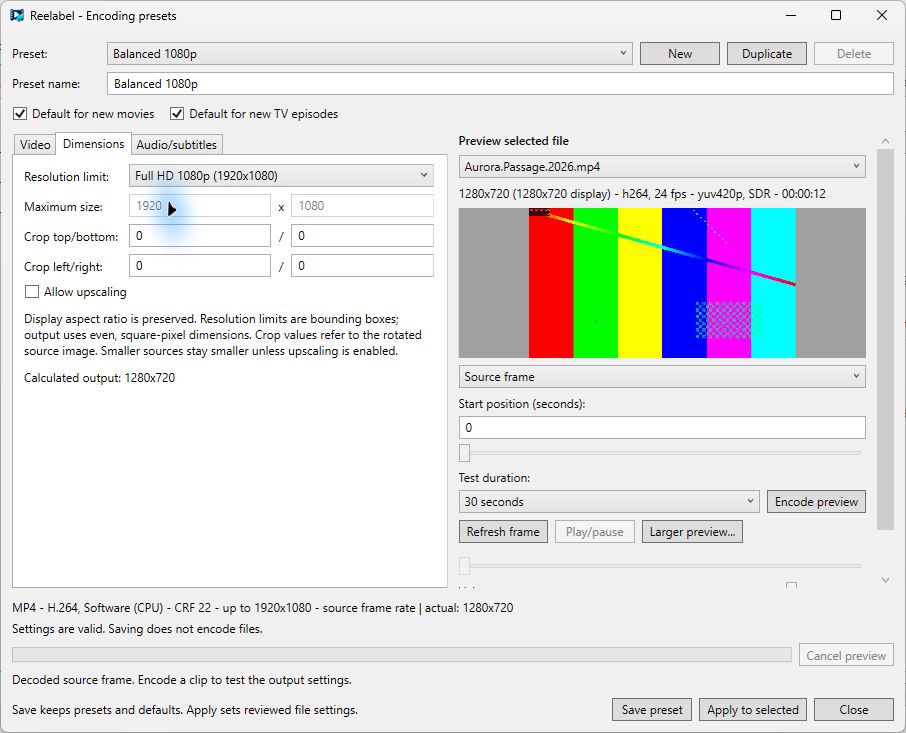
Task: Open the Preset dropdown
Action: tap(369, 54)
